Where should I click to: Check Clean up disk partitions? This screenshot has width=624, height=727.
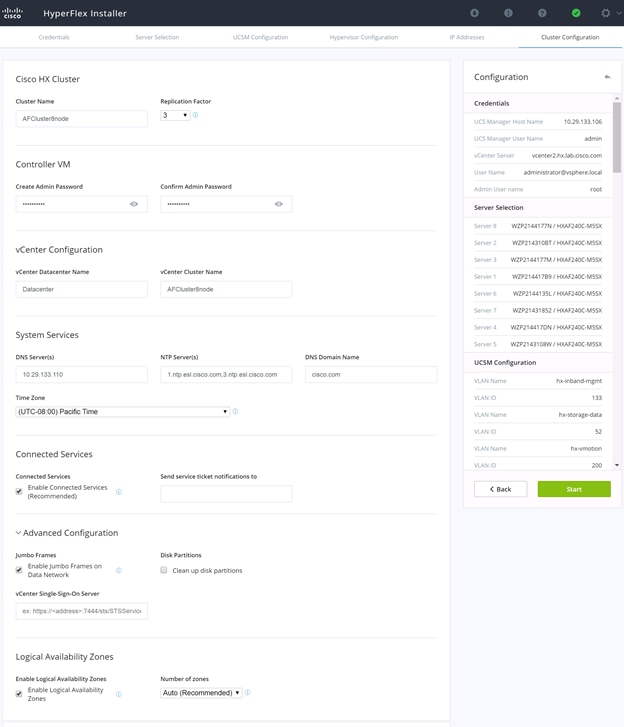tap(164, 570)
